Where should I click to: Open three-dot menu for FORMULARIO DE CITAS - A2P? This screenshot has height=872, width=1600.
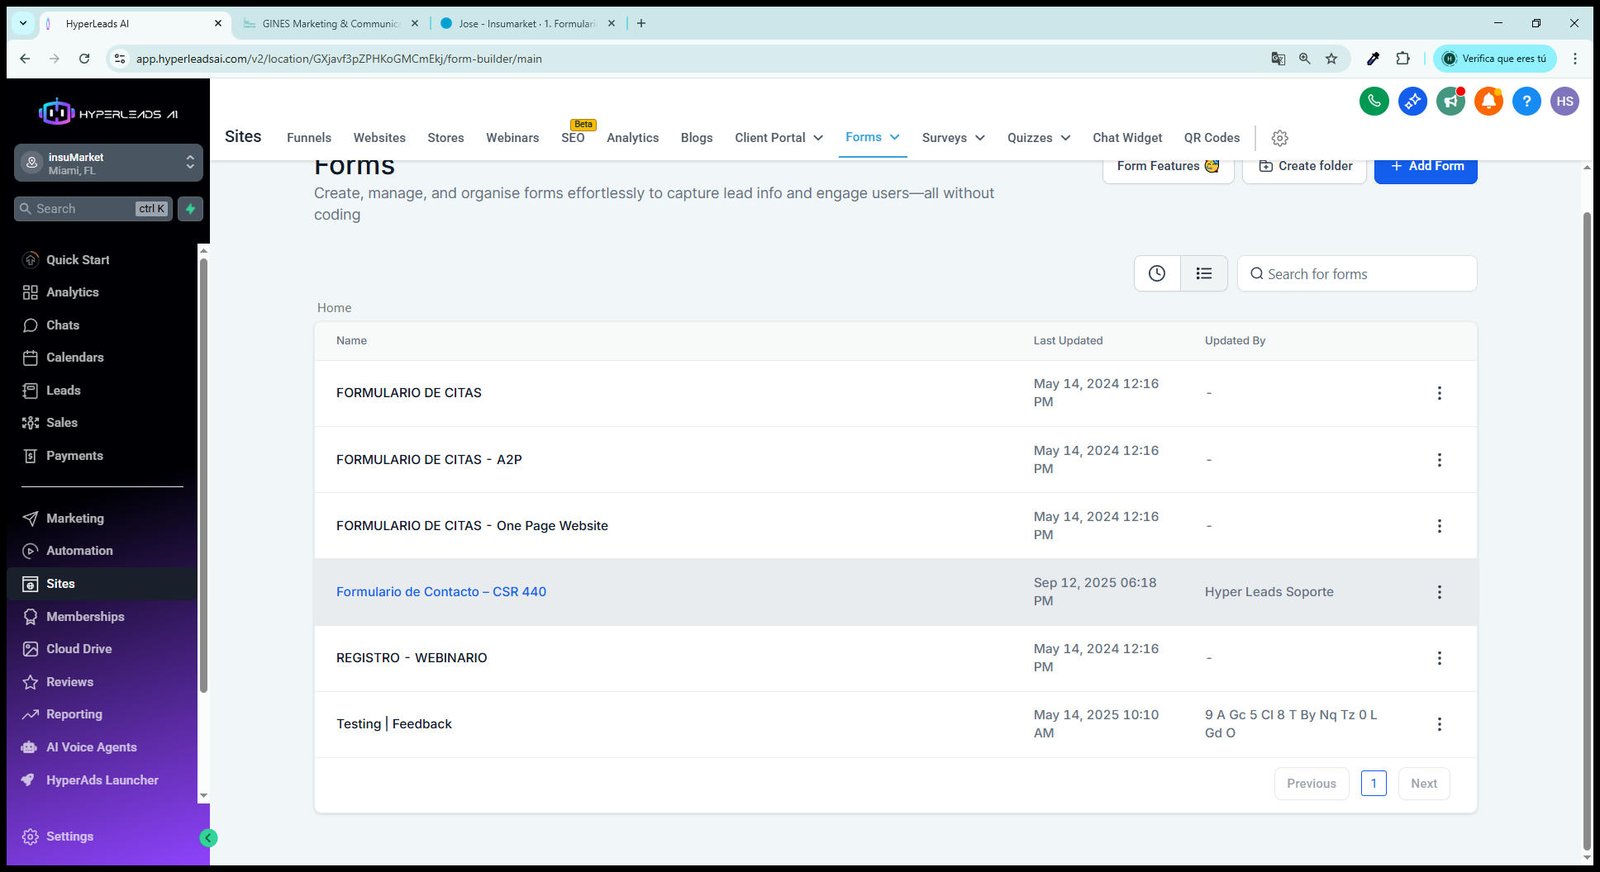[x=1439, y=460]
